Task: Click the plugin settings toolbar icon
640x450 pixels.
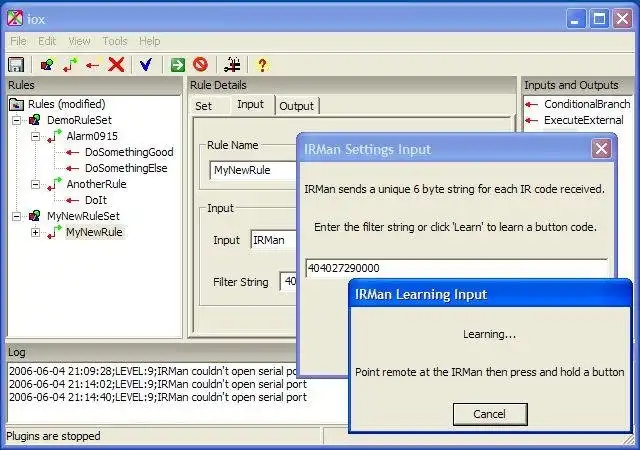Action: tap(232, 65)
